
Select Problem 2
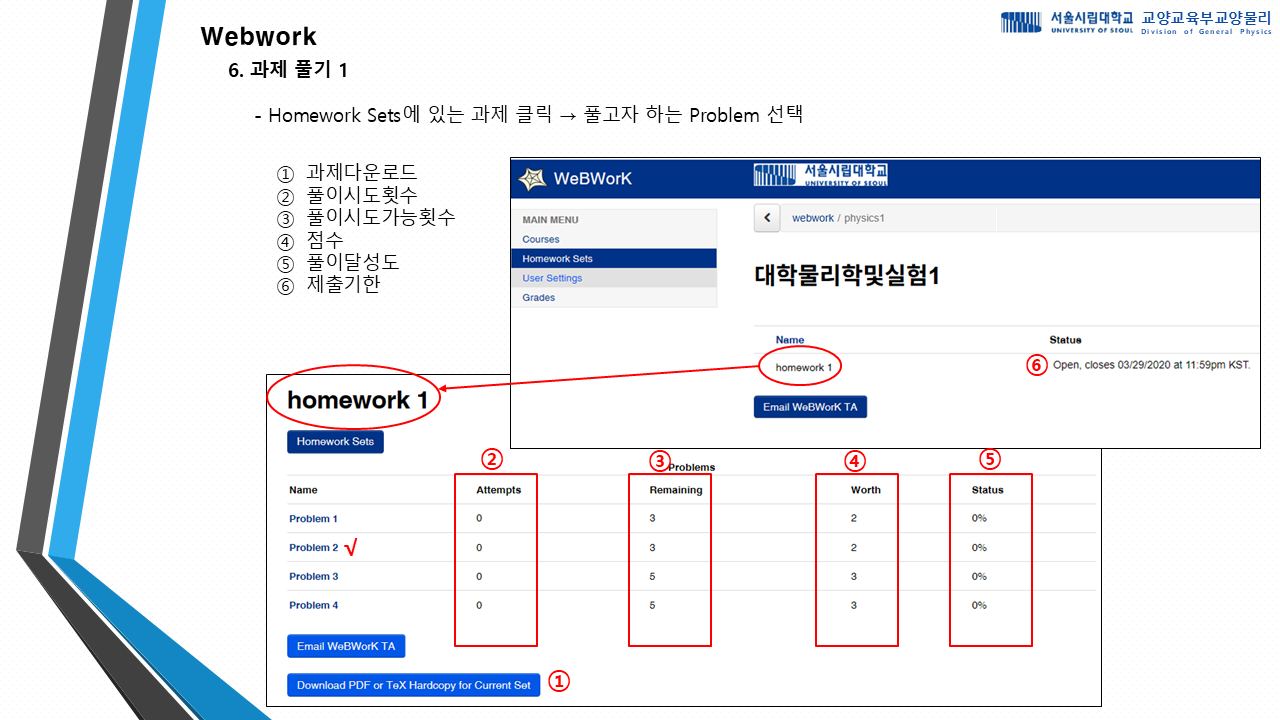click(x=313, y=547)
